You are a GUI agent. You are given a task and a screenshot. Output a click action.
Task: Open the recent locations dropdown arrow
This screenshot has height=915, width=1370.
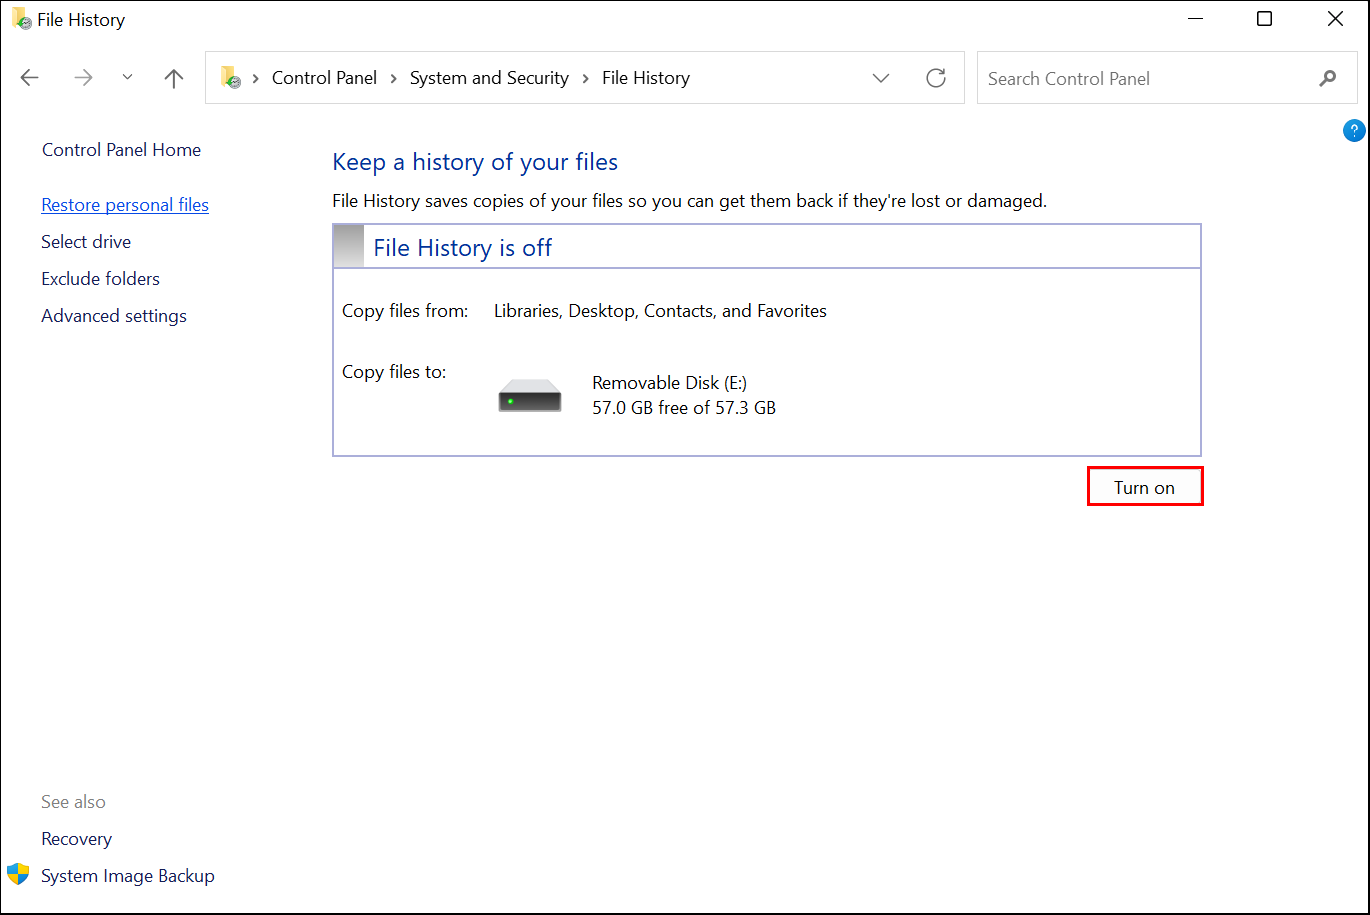tap(127, 78)
